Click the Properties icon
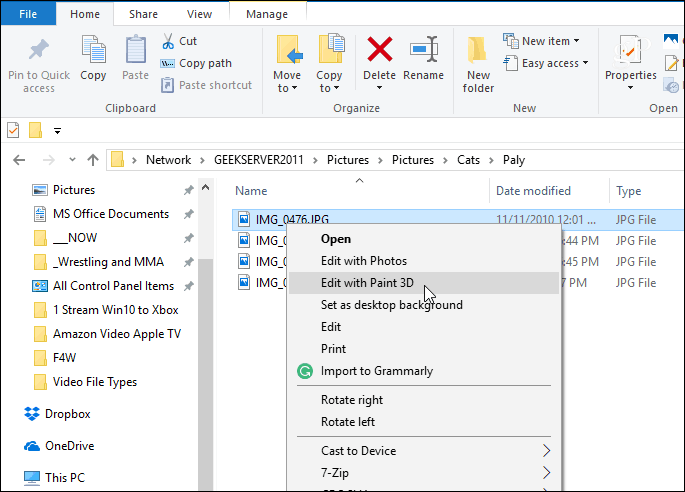The image size is (685, 492). [630, 50]
